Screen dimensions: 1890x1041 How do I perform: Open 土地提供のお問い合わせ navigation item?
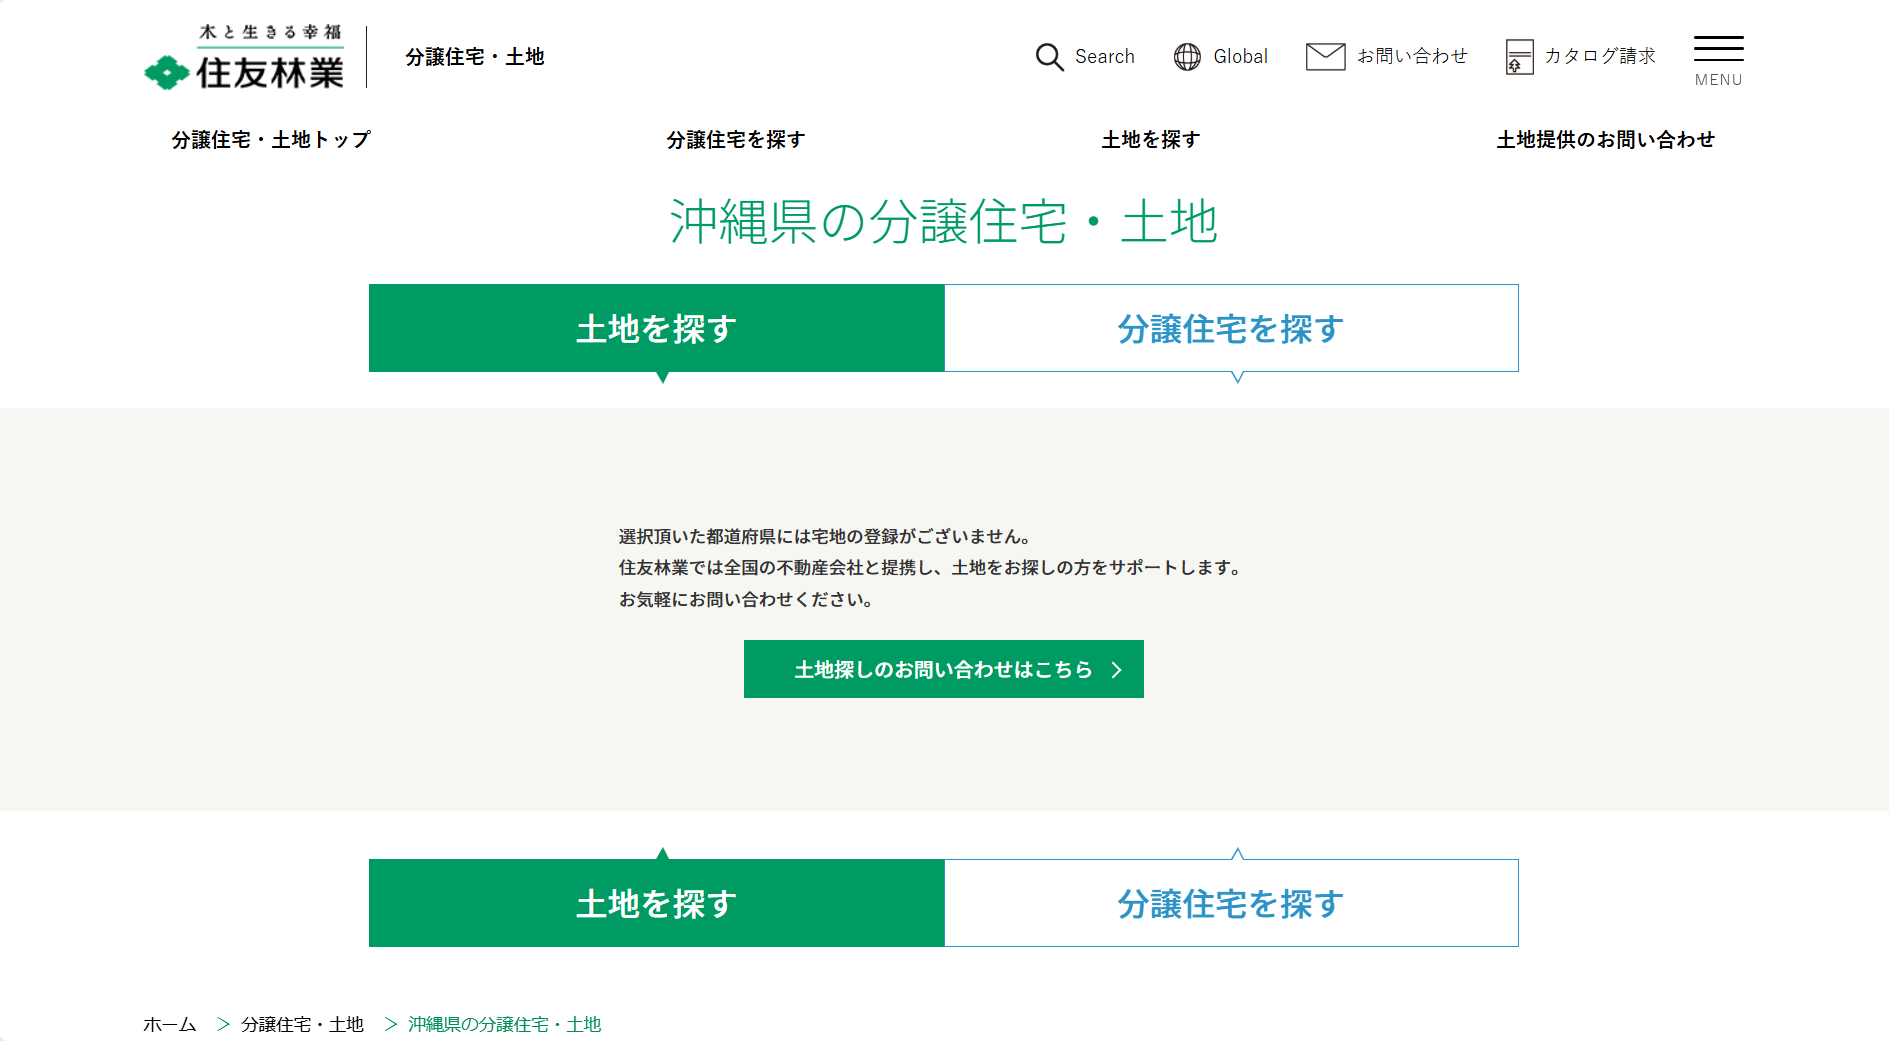click(1605, 140)
